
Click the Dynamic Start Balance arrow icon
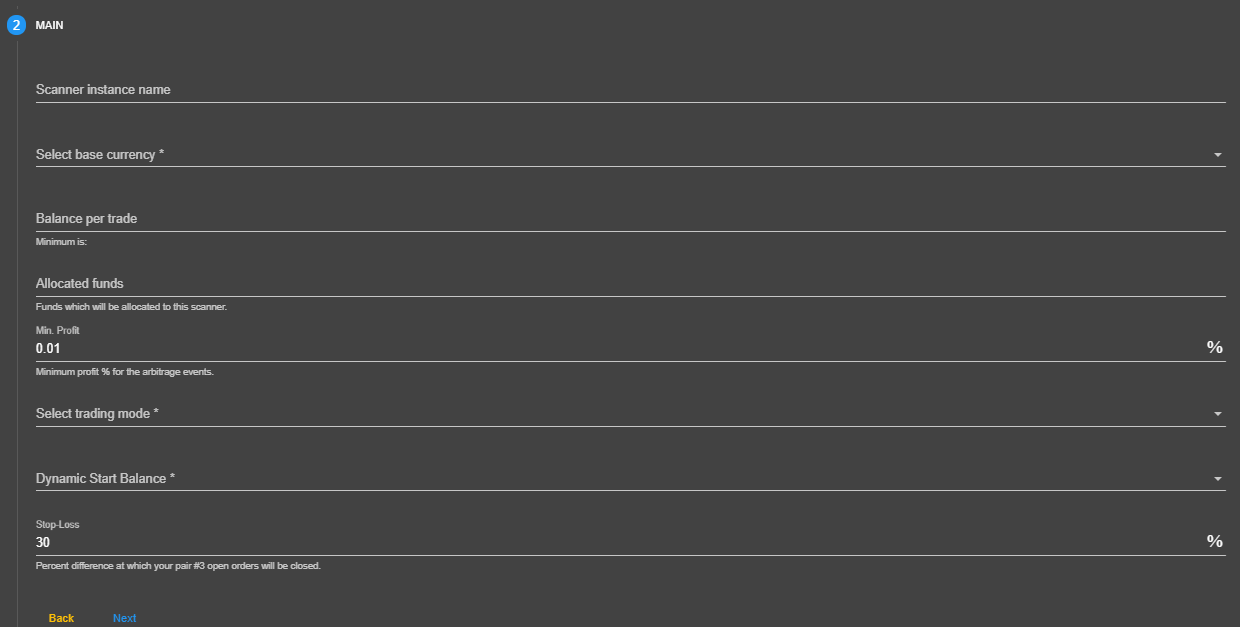[1217, 479]
